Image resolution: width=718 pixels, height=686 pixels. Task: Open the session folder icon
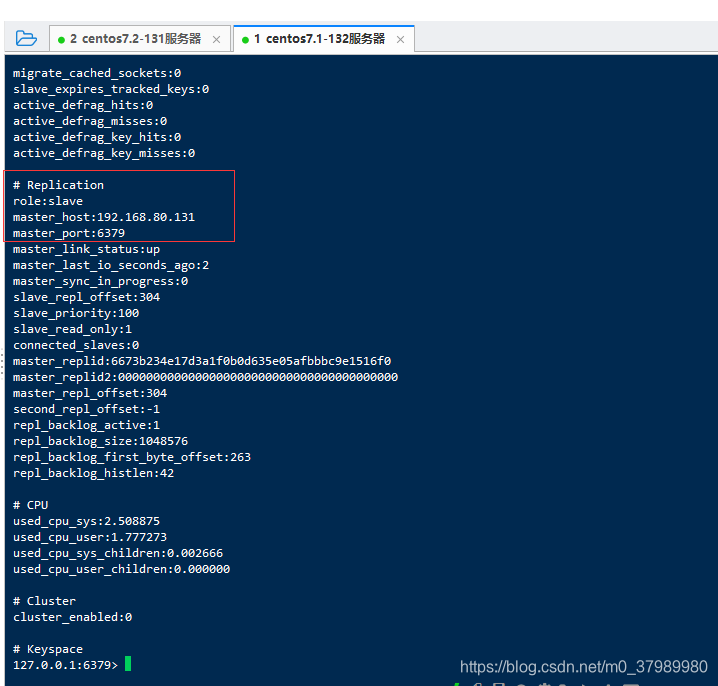click(x=26, y=38)
